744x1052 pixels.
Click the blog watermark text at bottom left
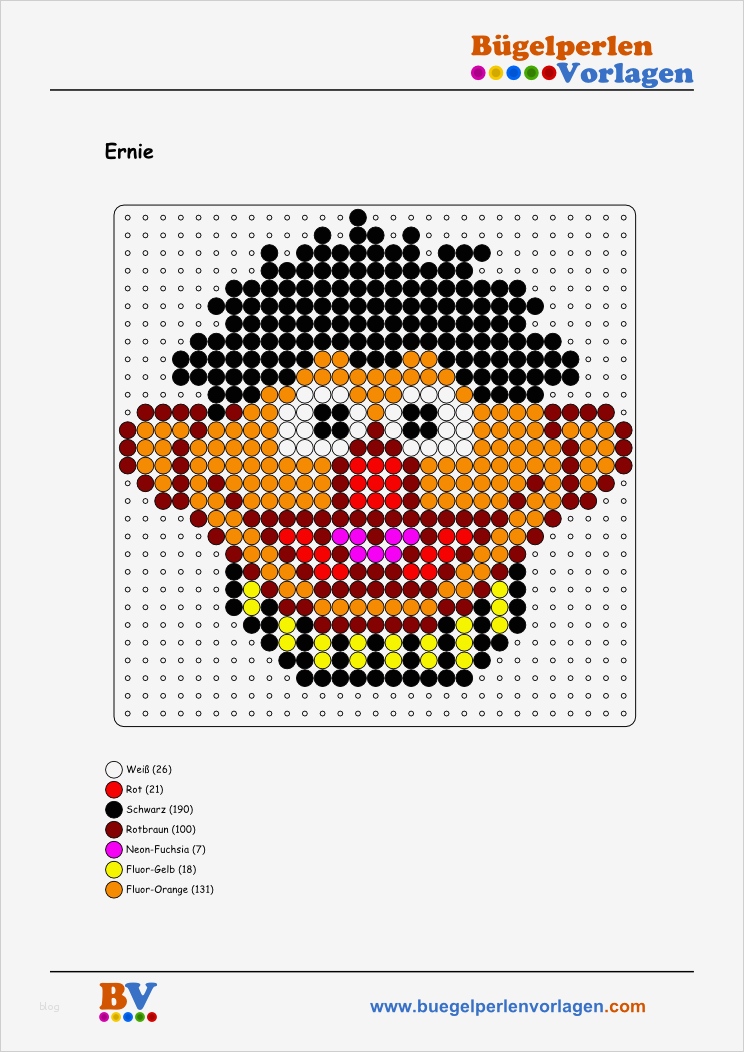coord(49,1006)
